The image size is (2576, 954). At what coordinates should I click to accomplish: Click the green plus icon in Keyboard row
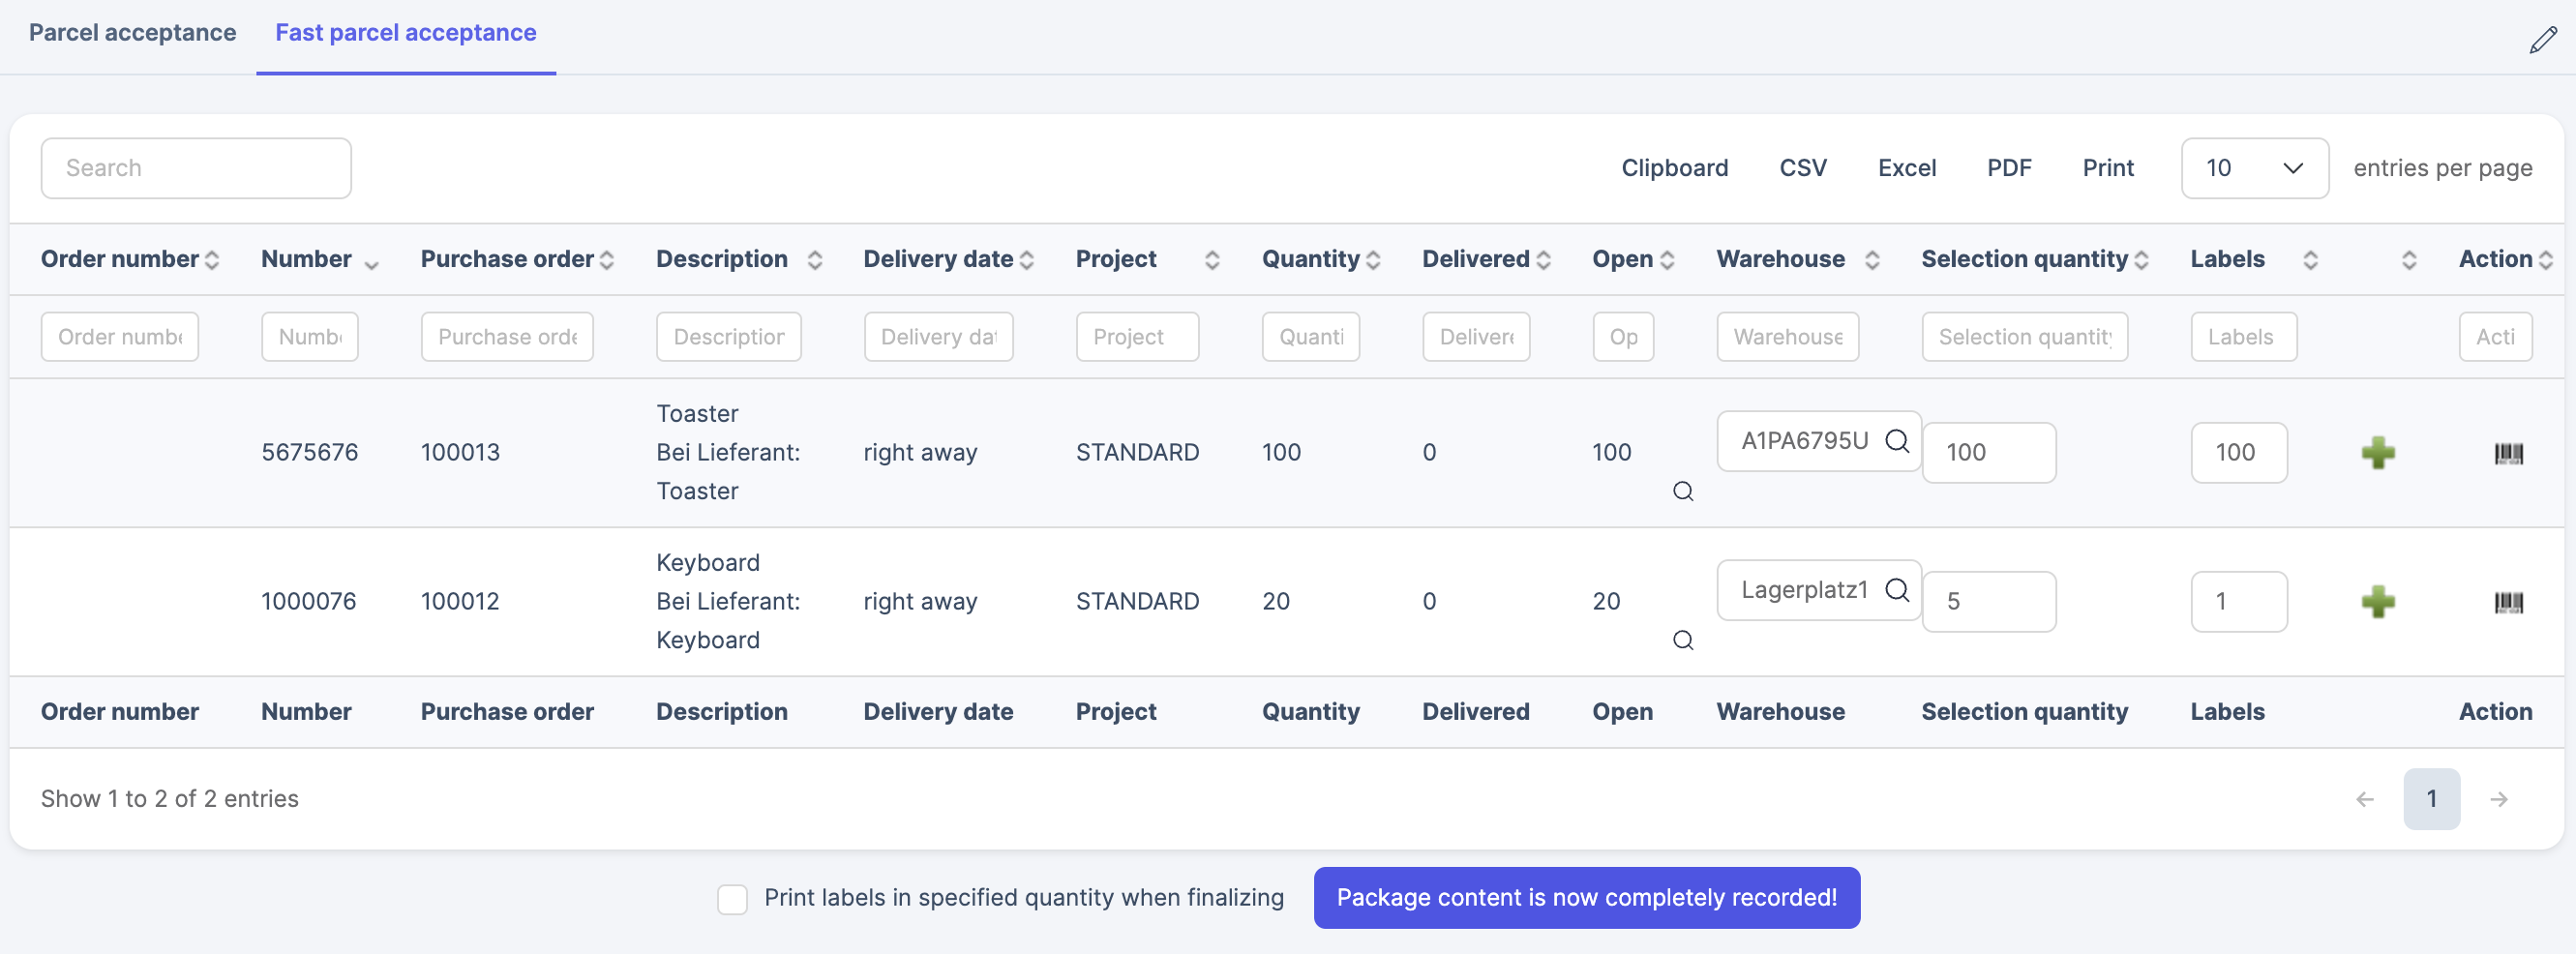2377,602
